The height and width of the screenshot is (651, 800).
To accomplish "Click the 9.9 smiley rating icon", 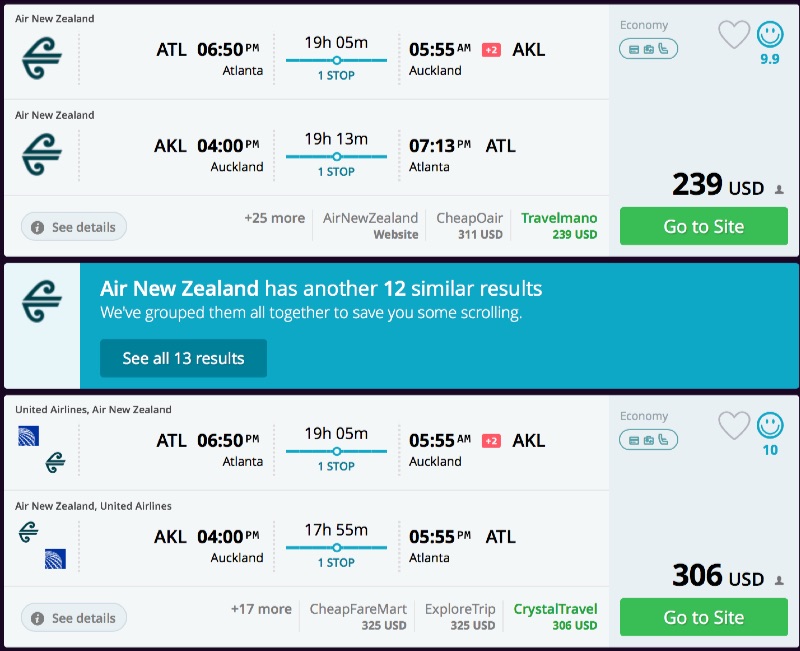I will coord(770,36).
